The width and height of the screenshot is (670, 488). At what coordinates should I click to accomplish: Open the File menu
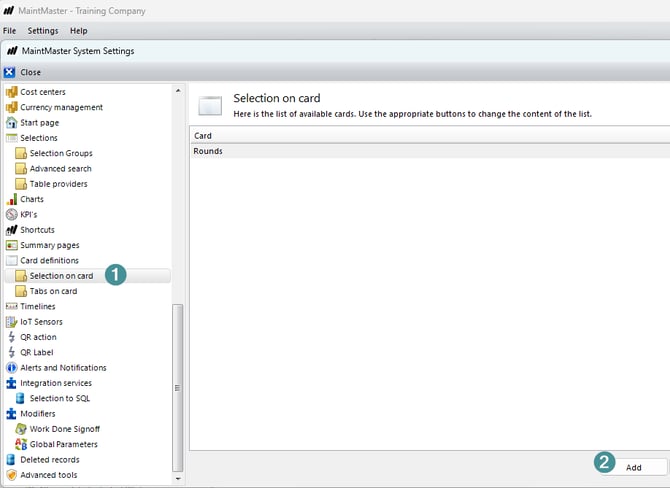[x=9, y=31]
